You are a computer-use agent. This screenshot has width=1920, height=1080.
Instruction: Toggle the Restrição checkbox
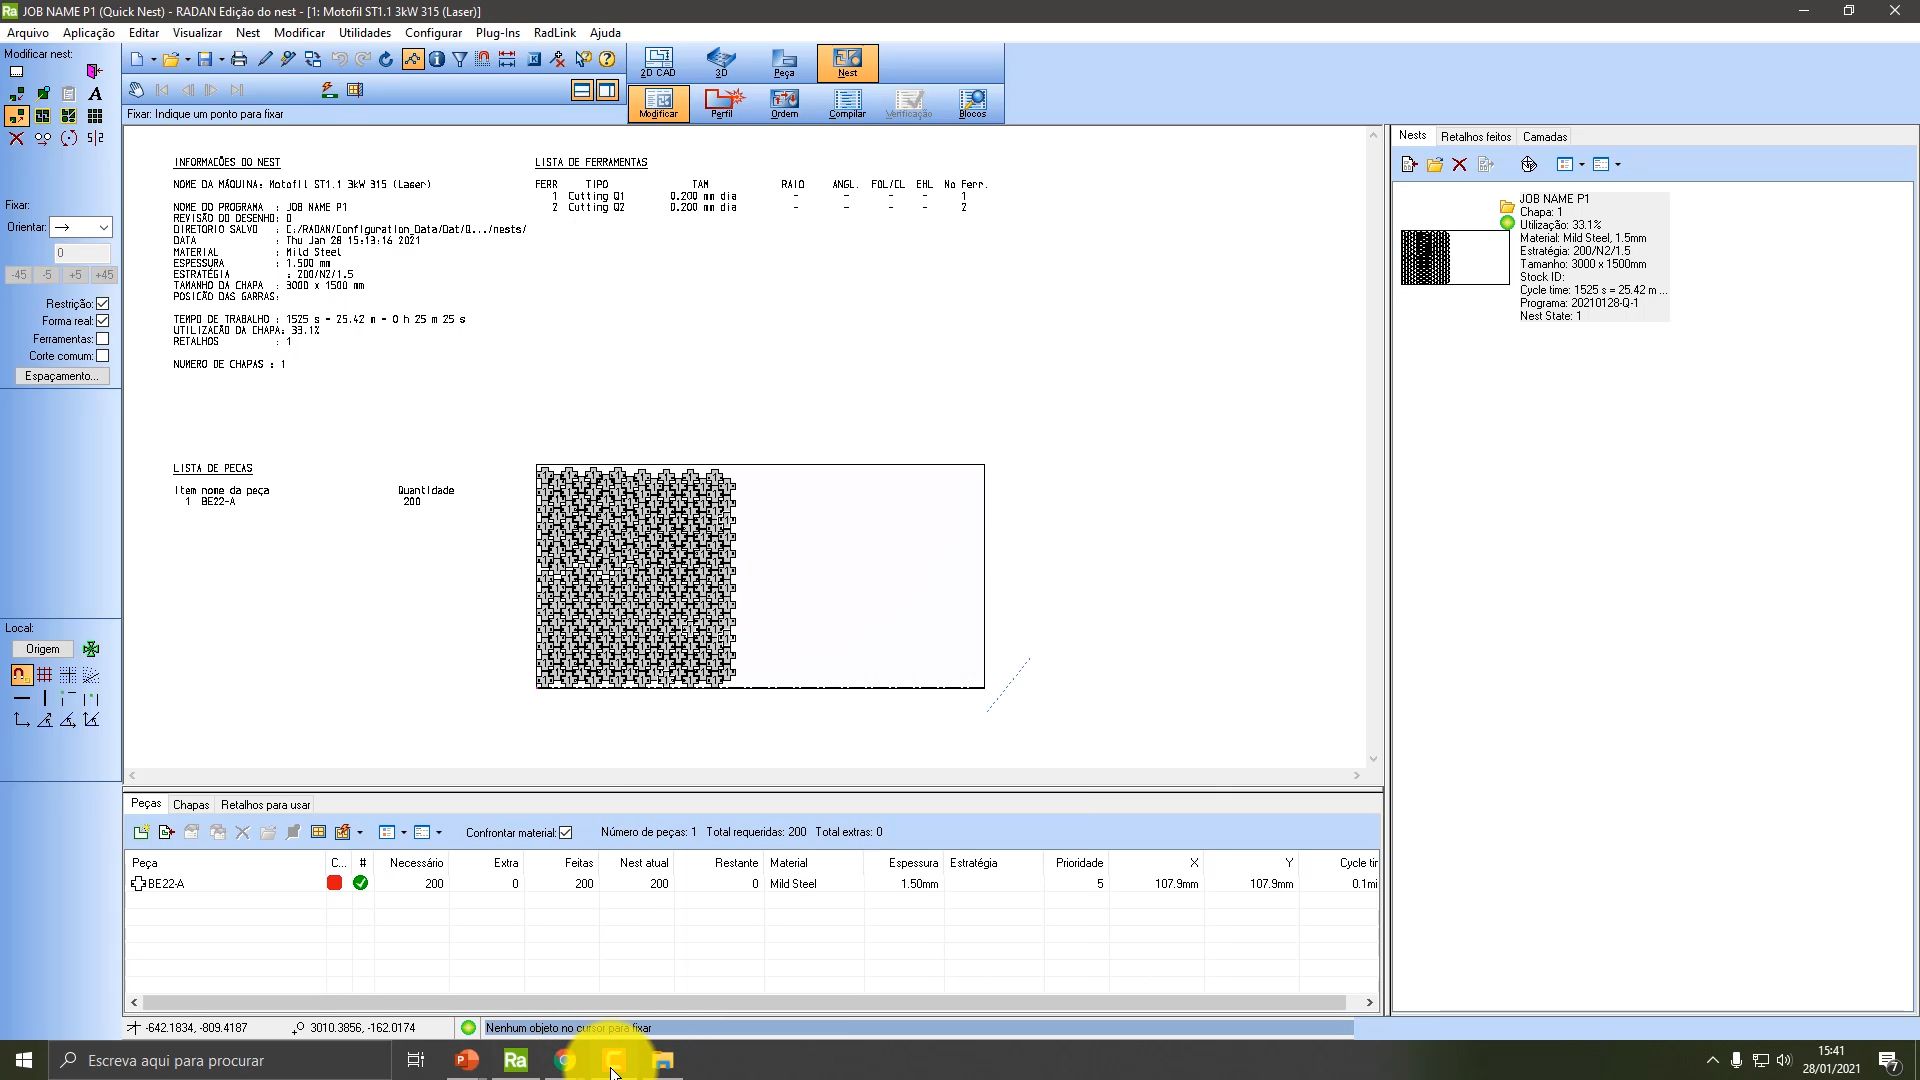[103, 303]
